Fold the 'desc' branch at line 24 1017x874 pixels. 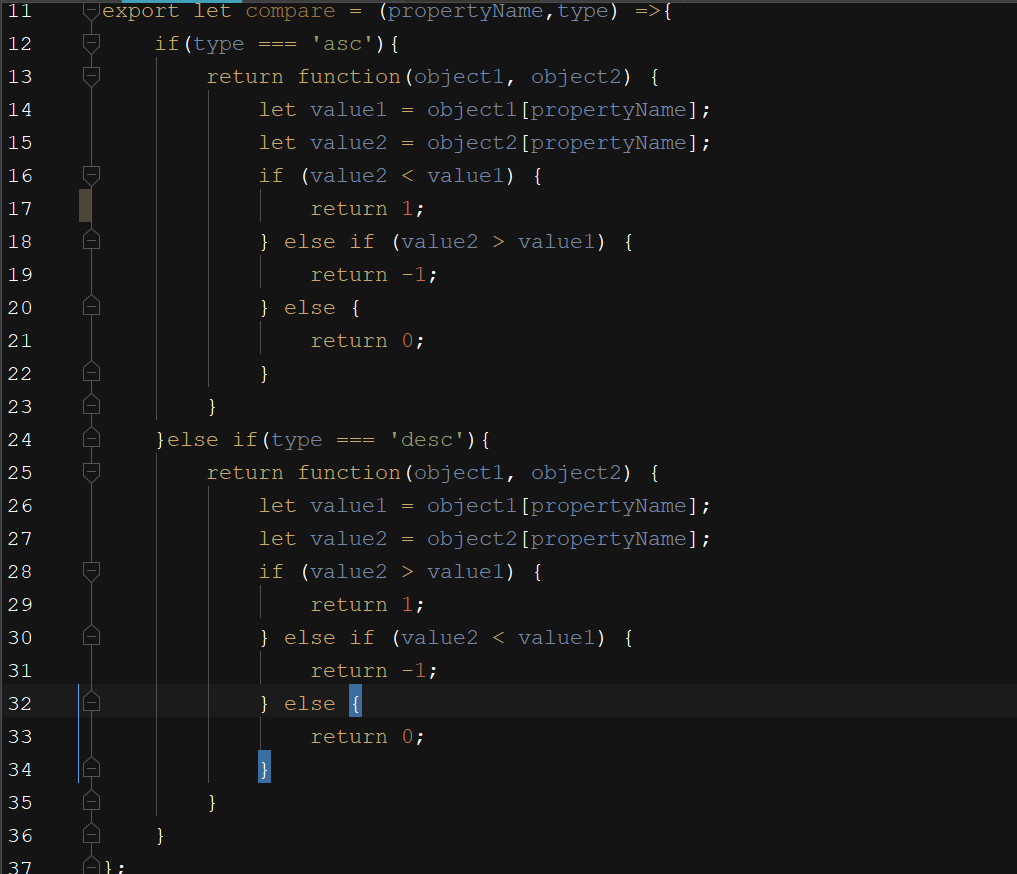click(x=90, y=439)
